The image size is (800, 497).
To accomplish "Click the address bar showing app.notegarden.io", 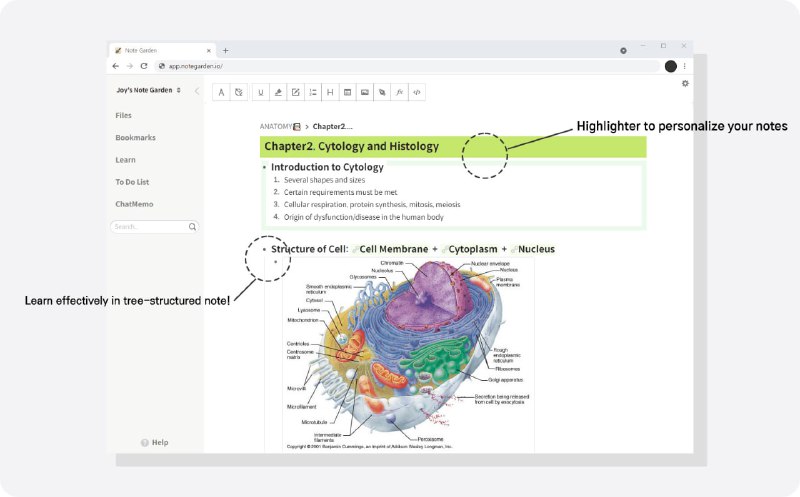I will click(x=407, y=66).
